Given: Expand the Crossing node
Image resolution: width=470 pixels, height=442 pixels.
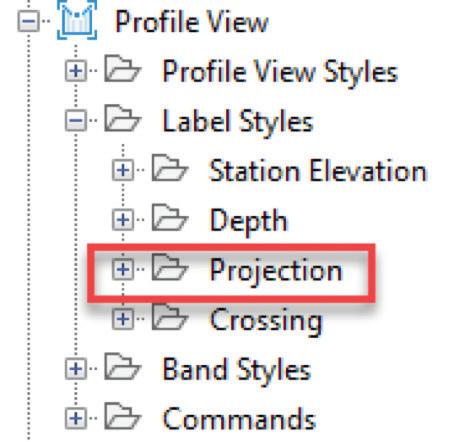Looking at the screenshot, I should (x=123, y=319).
